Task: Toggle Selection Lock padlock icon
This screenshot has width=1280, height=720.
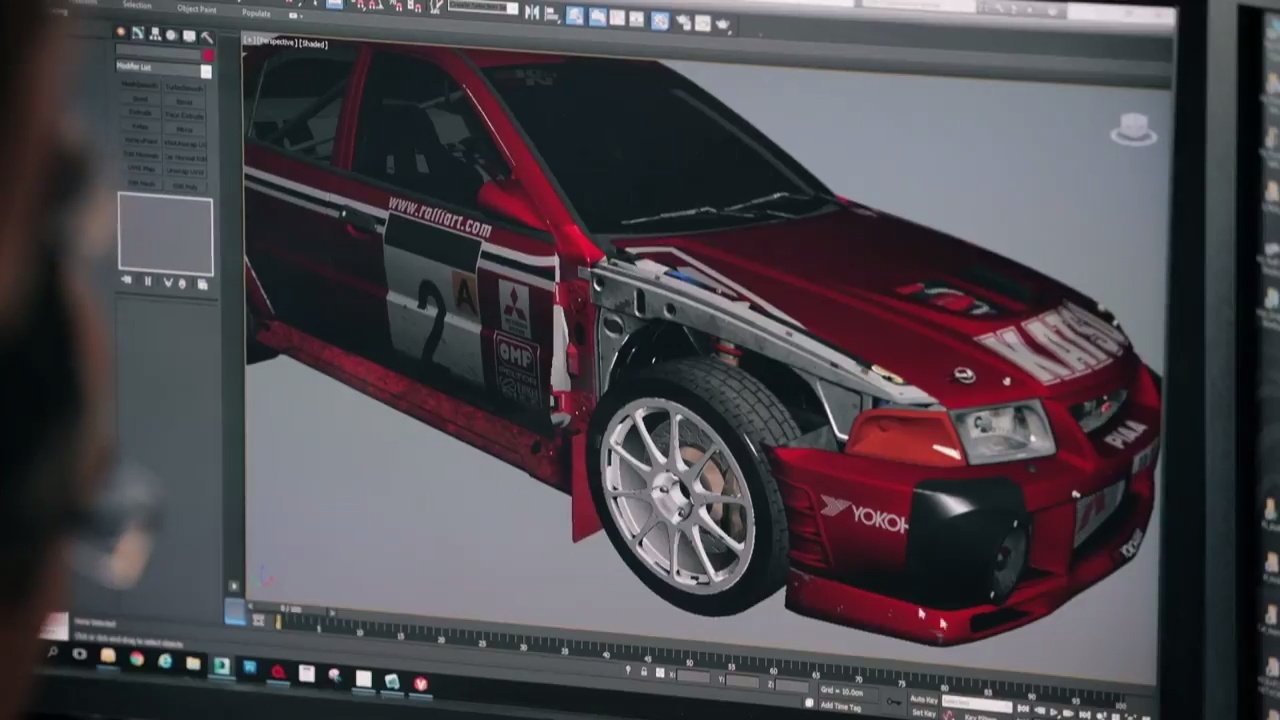Action: (x=643, y=672)
